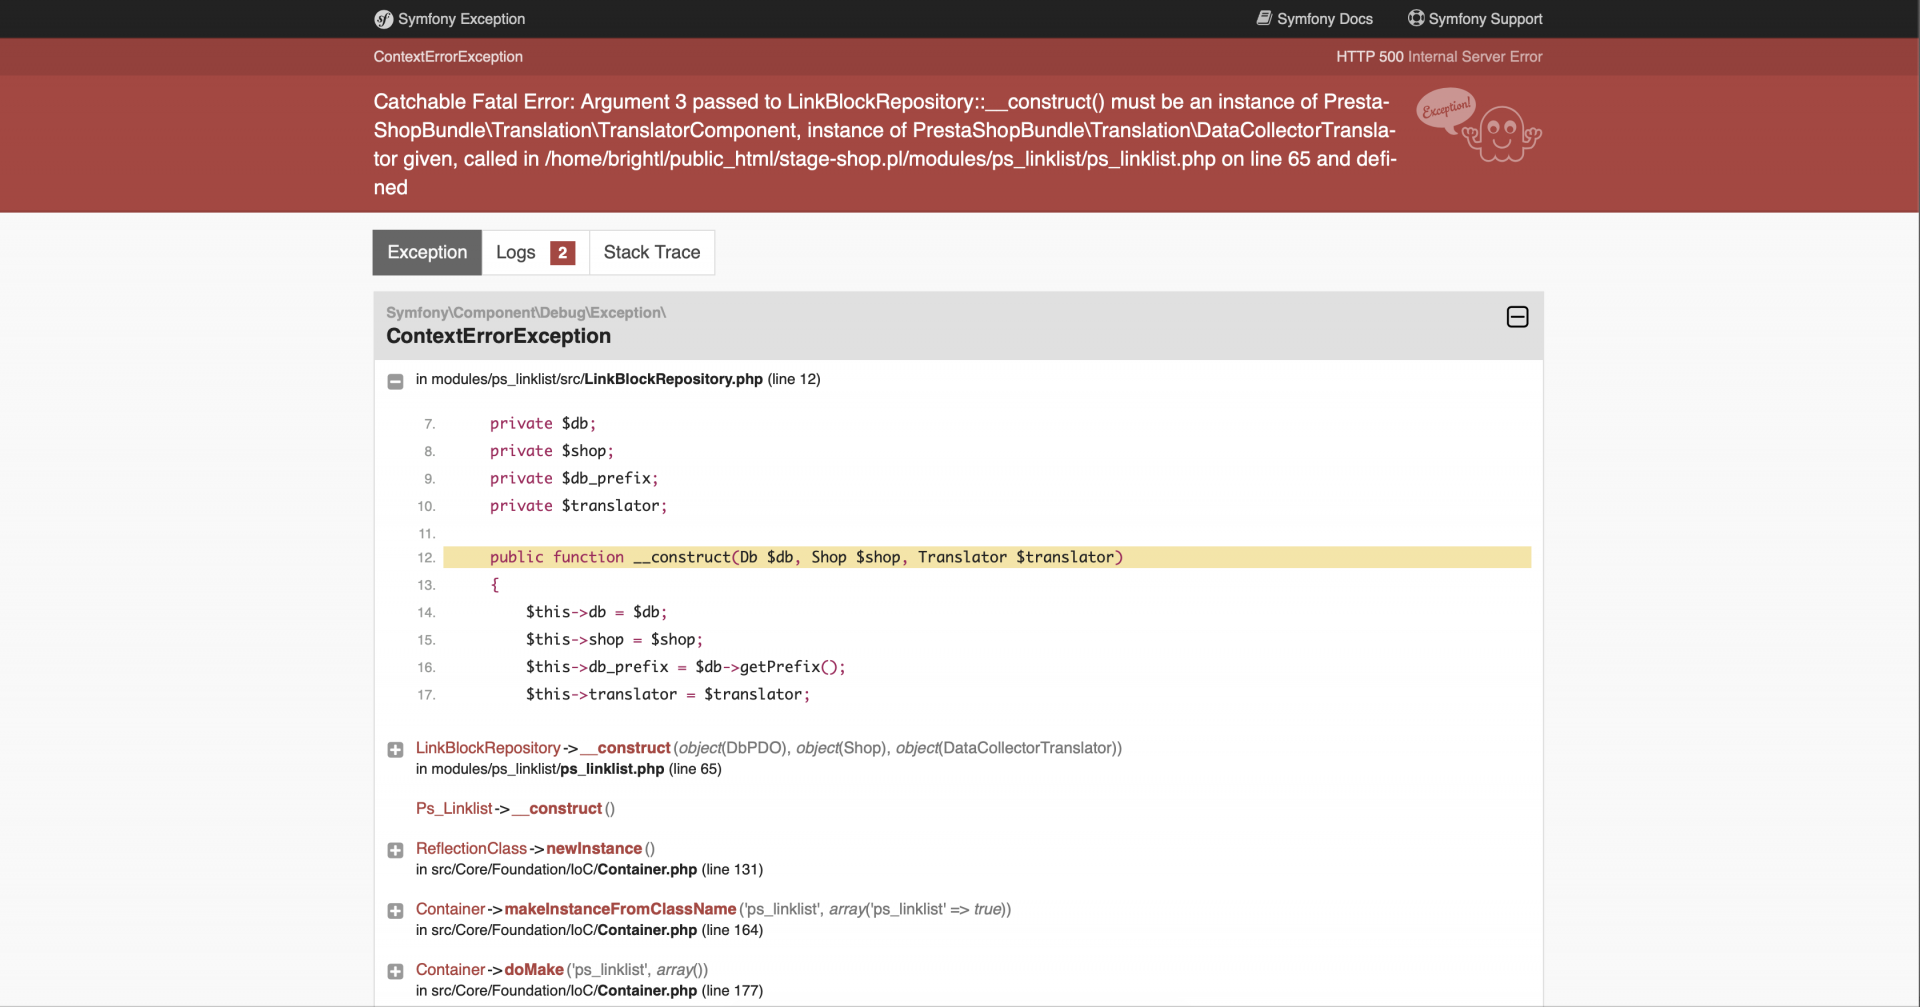
Task: Open the Symfony Docs link
Action: (x=1315, y=19)
